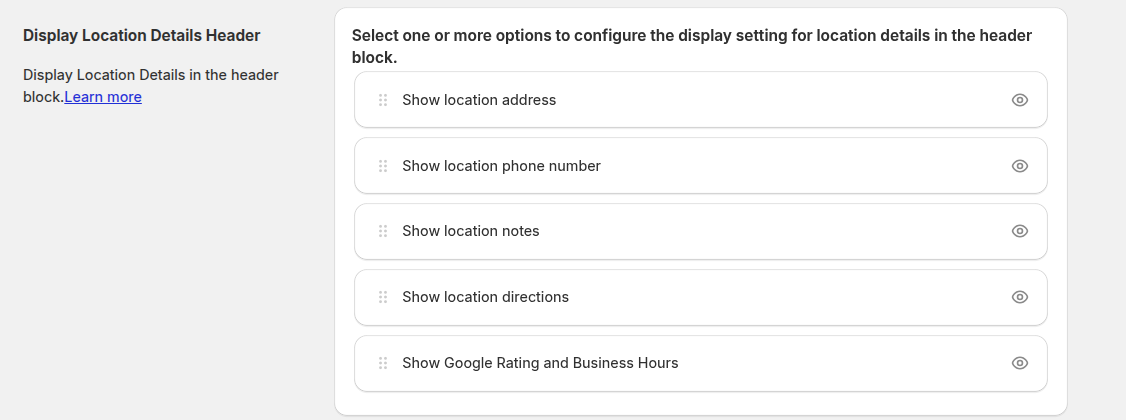Viewport: 1126px width, 420px height.
Task: Click drag handle beside Show location phone number
Action: pyautogui.click(x=383, y=166)
